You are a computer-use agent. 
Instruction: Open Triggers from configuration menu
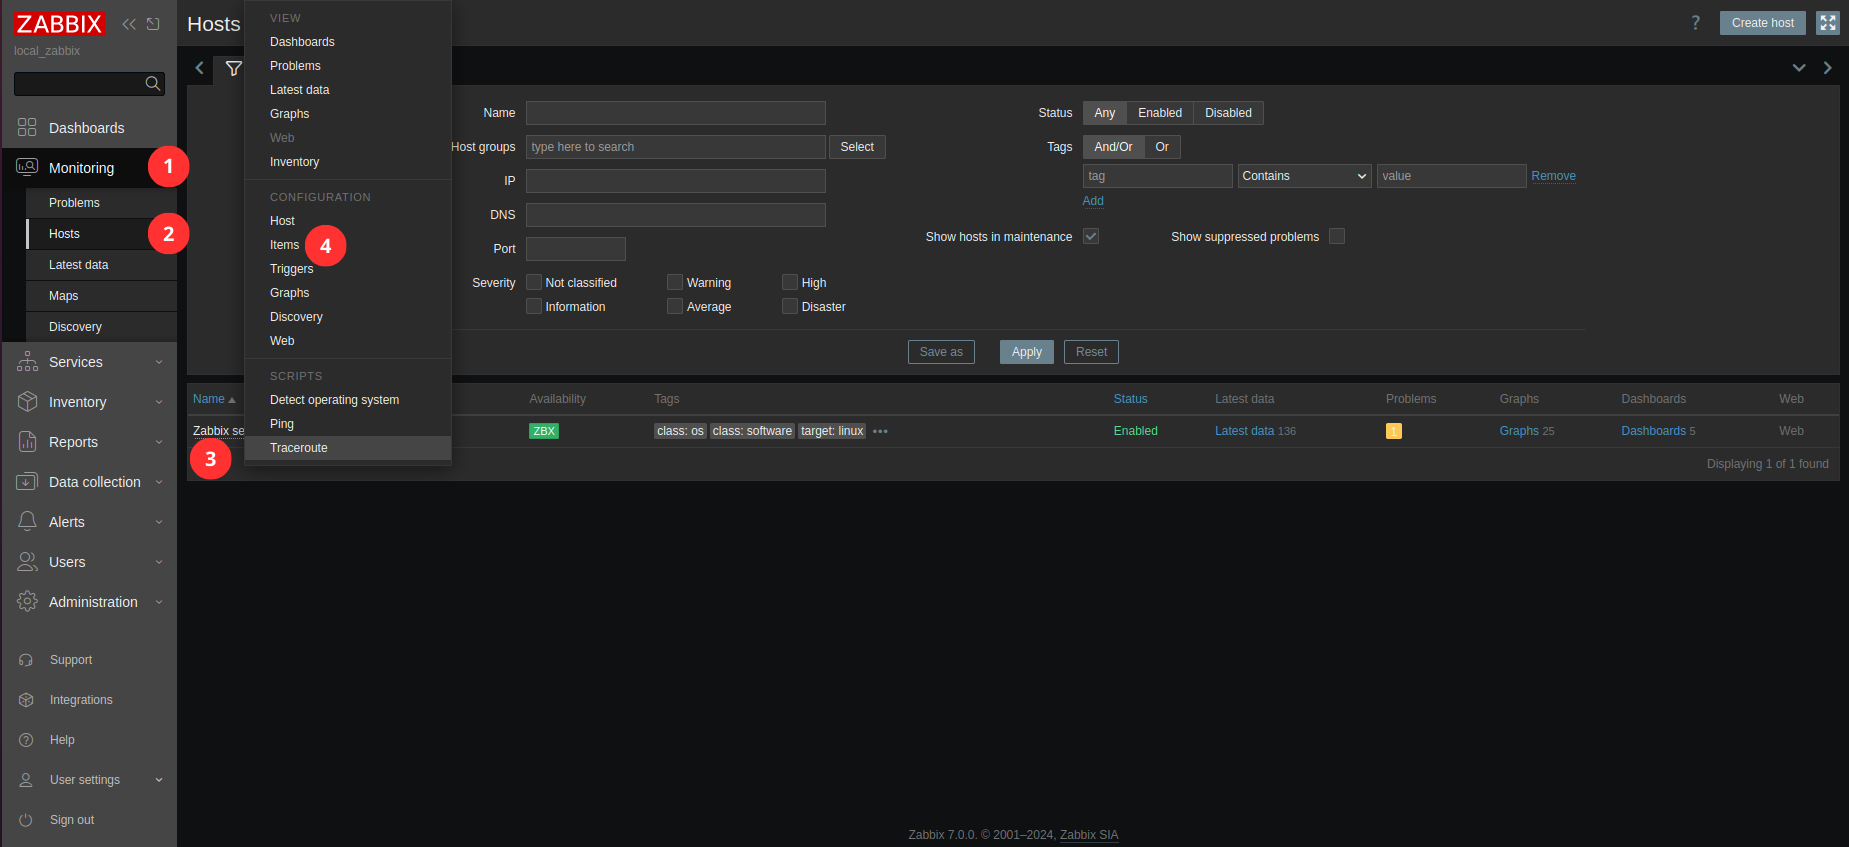tap(348, 269)
